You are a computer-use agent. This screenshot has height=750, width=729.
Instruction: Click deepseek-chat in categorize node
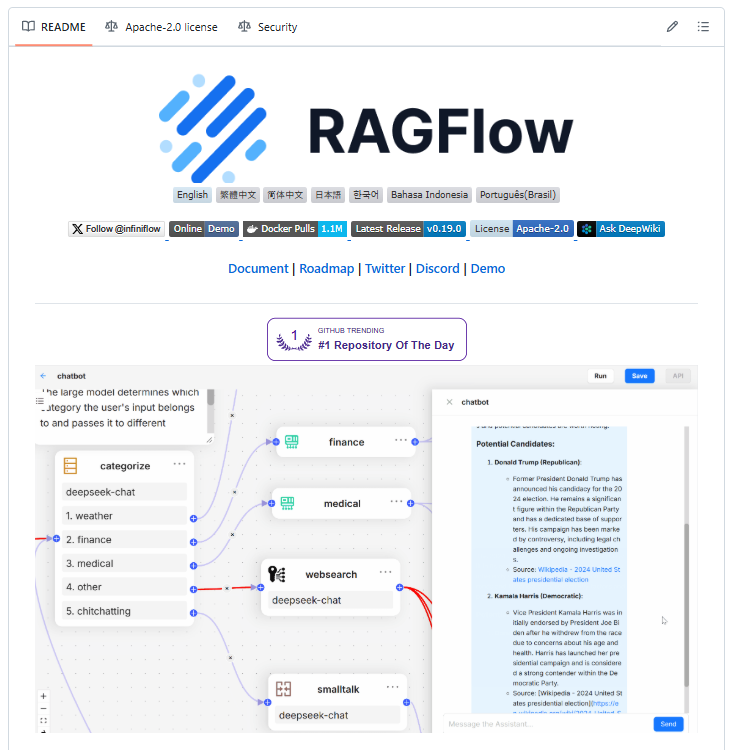tap(124, 492)
